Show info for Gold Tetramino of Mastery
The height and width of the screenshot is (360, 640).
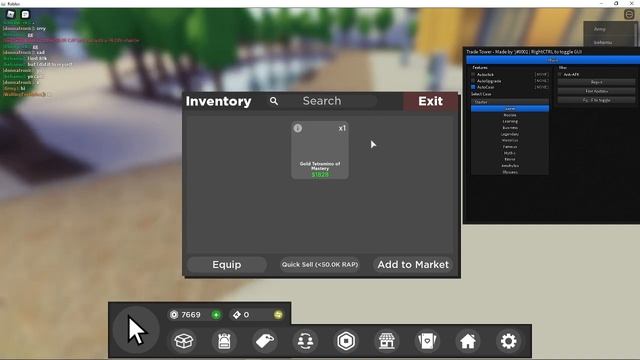(x=298, y=128)
